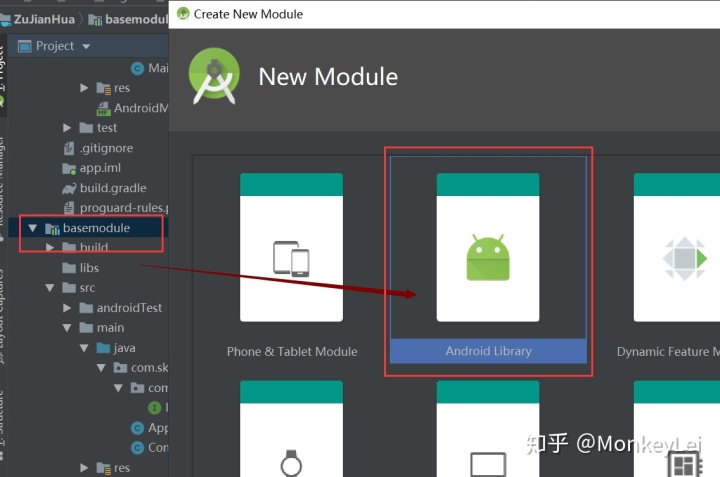Open the Mai class icon at top
The height and width of the screenshot is (477, 720).
coord(137,68)
